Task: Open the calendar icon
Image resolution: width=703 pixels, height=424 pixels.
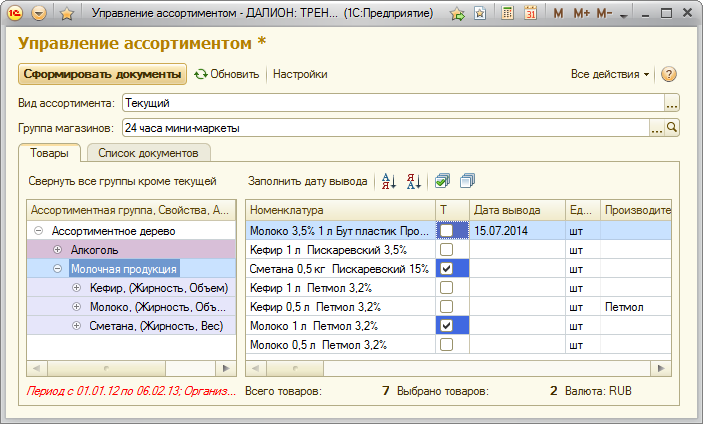Action: [x=530, y=13]
